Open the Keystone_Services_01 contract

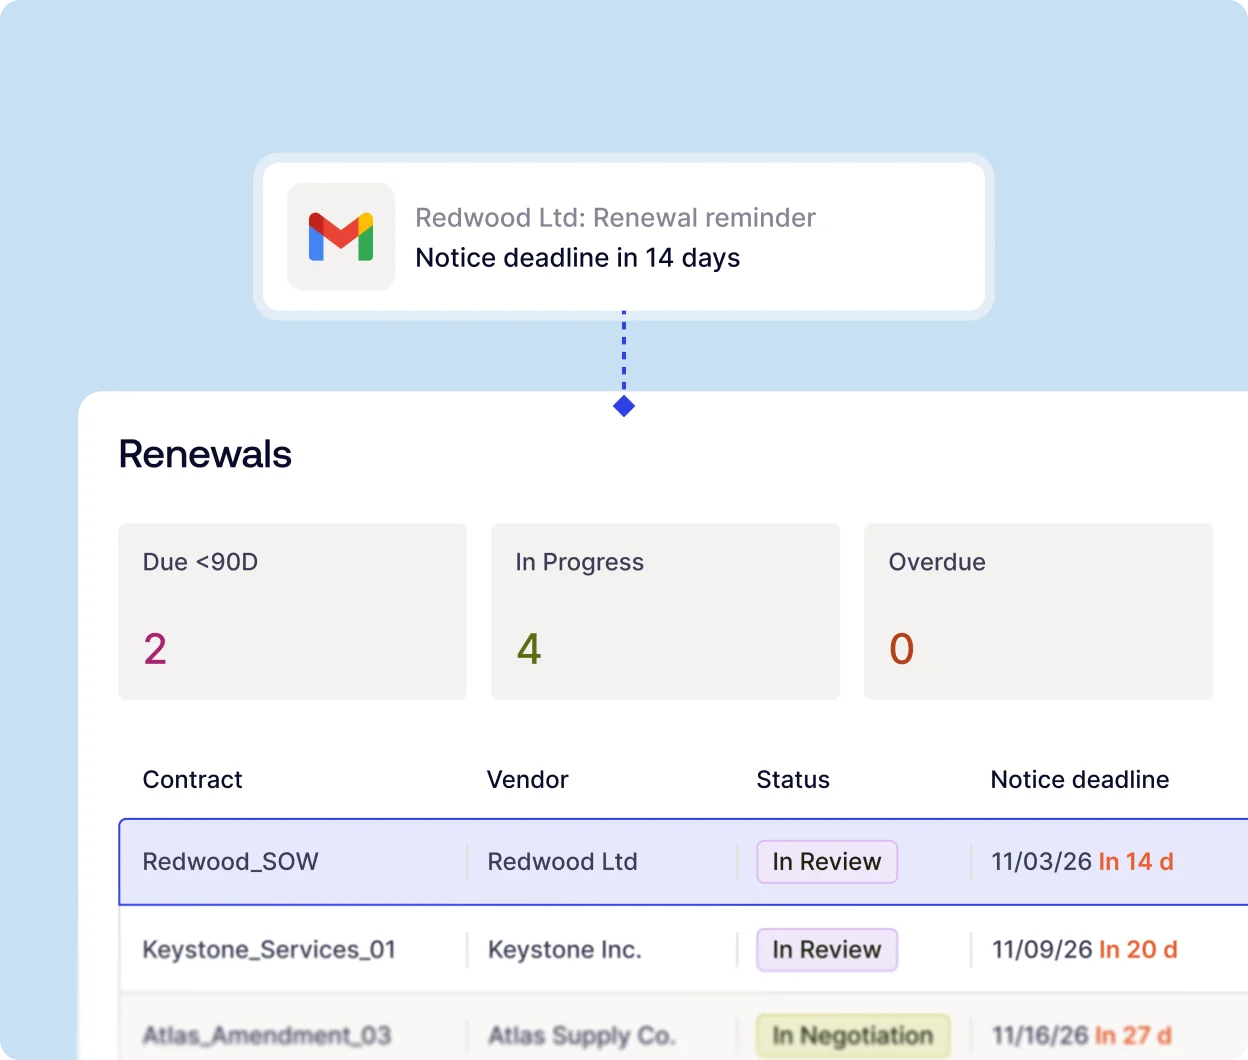click(269, 950)
